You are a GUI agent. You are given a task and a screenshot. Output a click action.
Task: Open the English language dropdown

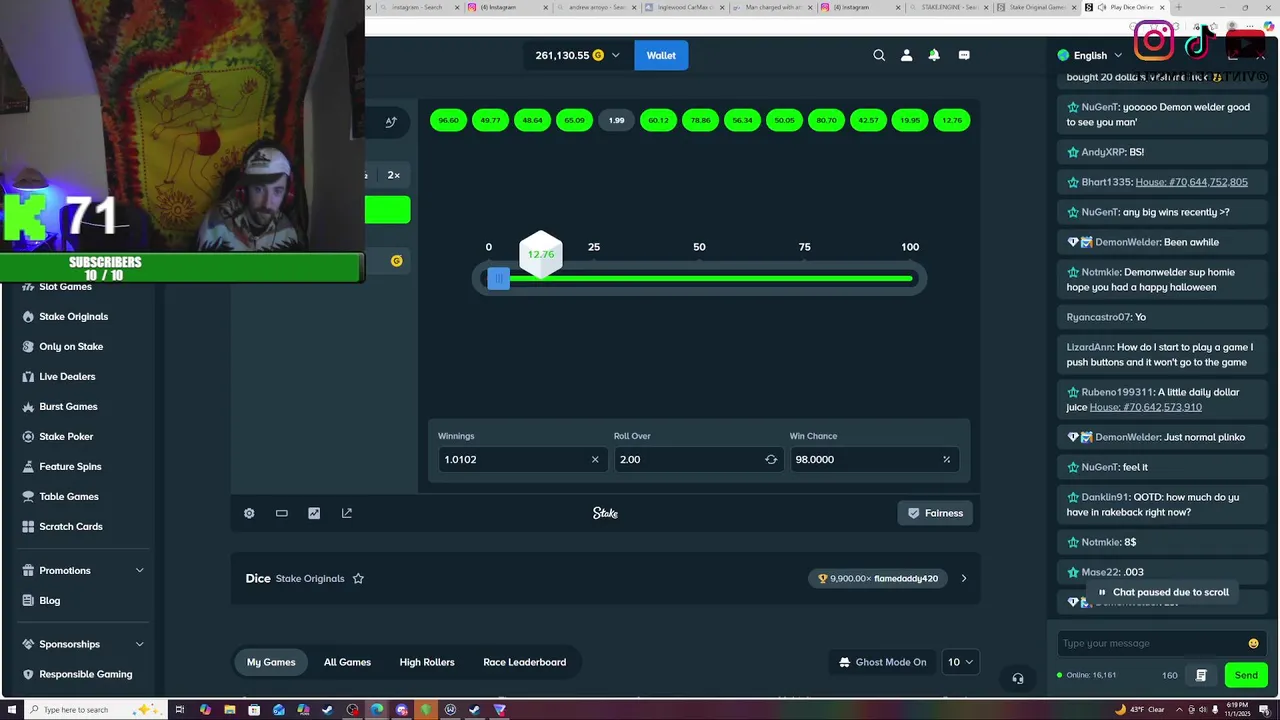pos(1090,55)
